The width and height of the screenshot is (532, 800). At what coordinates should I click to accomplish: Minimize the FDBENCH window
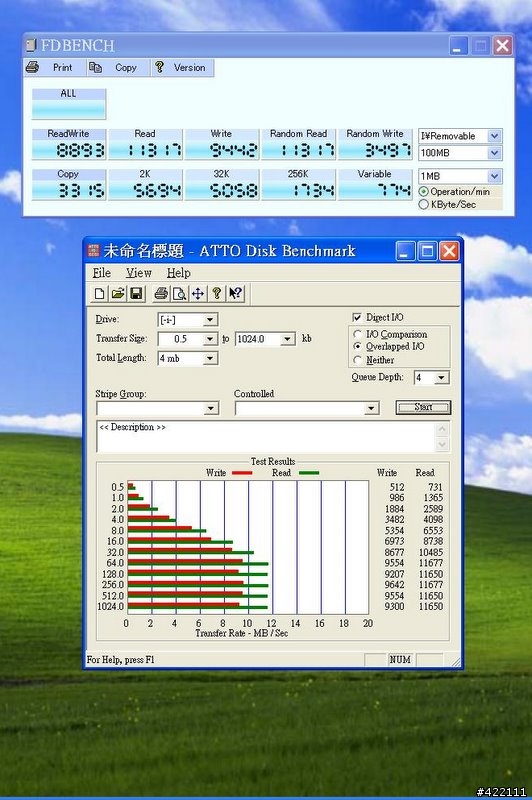(x=458, y=45)
